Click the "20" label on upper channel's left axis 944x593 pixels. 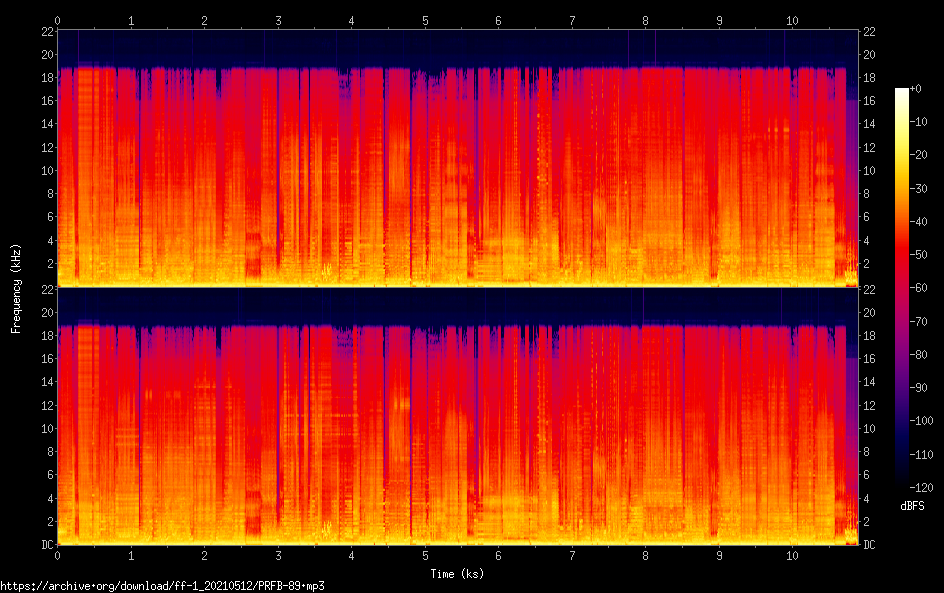click(48, 54)
